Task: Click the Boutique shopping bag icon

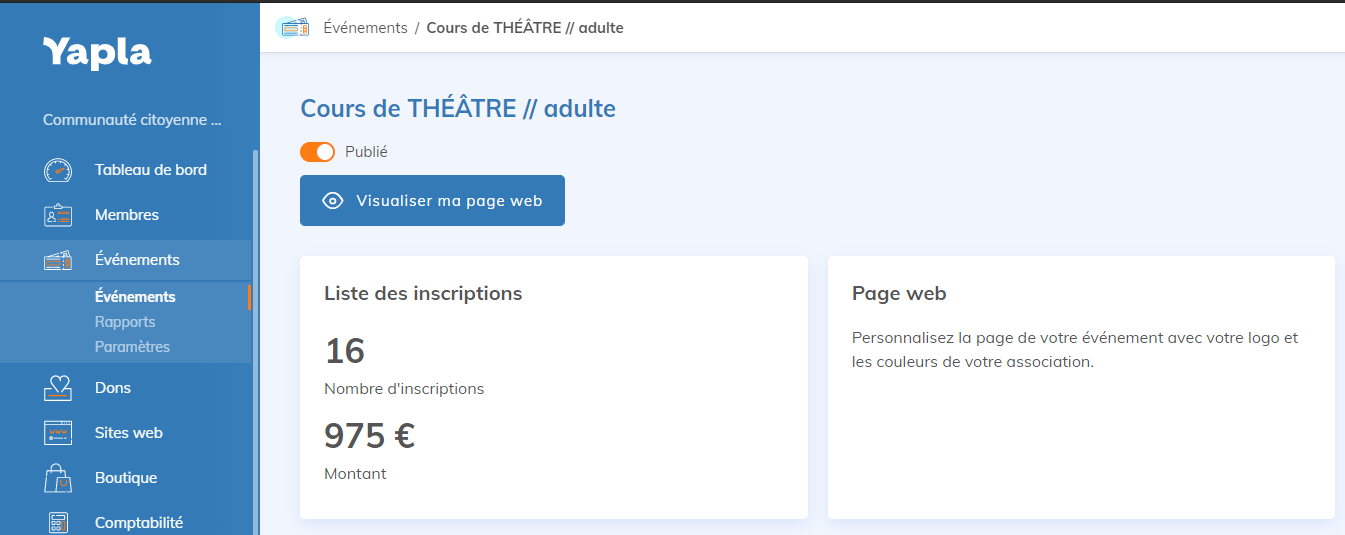Action: 58,478
